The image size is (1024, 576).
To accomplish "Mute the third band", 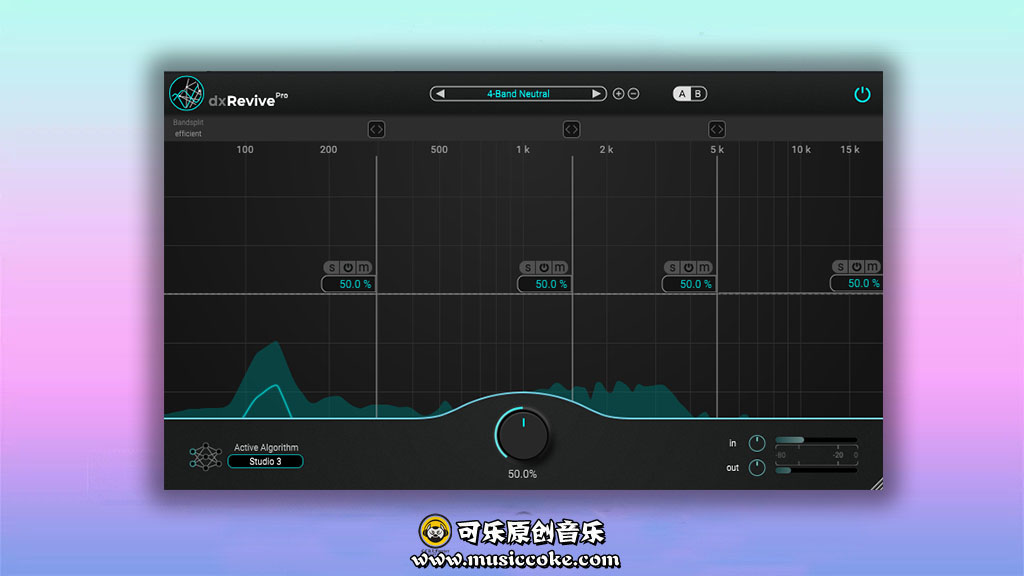I will tap(704, 268).
